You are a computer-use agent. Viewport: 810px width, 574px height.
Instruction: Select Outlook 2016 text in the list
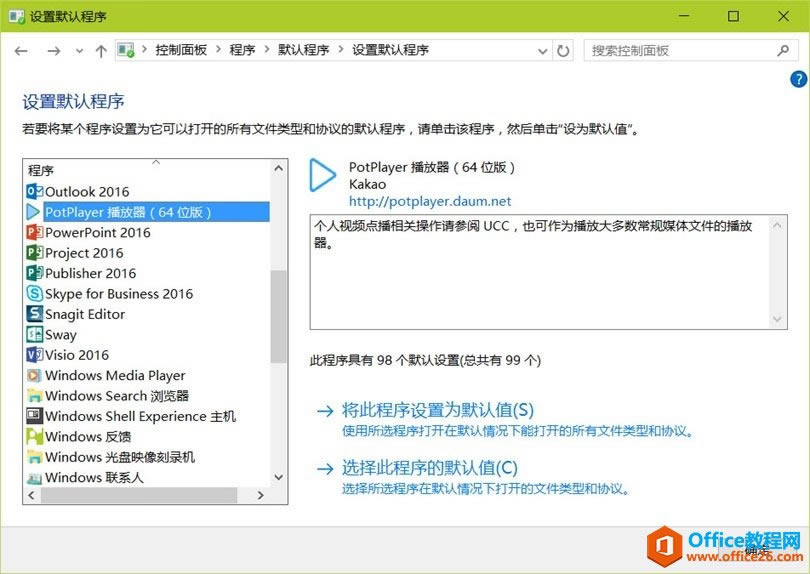(x=87, y=192)
